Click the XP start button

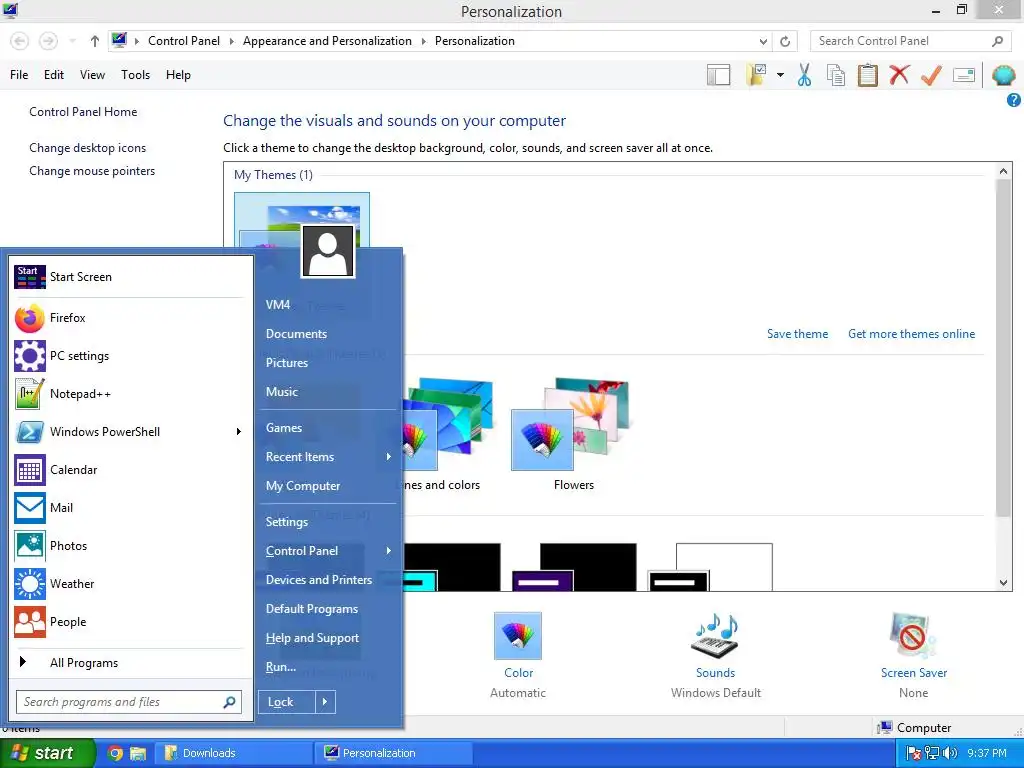point(48,753)
